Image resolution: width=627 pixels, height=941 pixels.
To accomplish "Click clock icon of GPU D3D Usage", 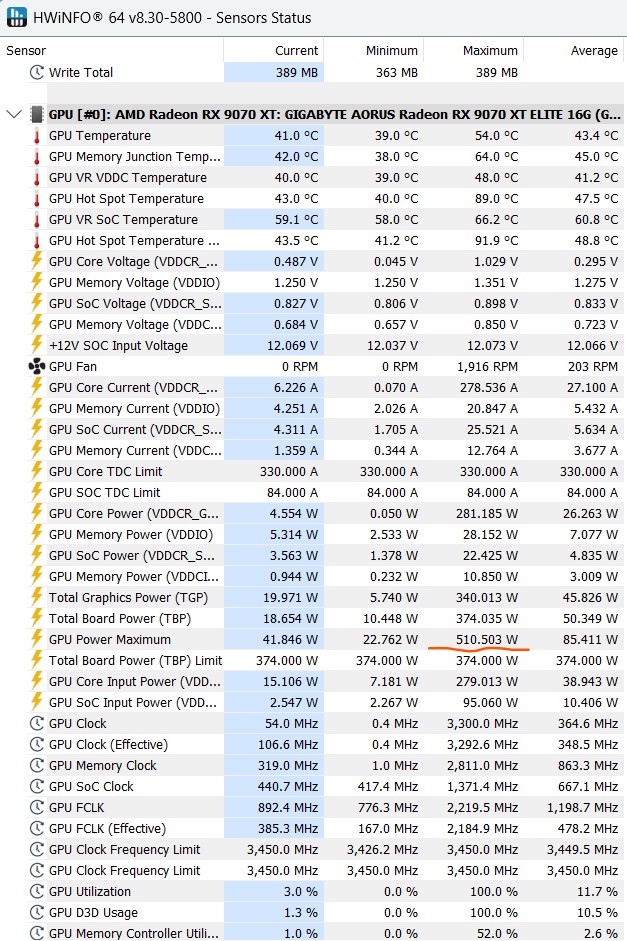I will [x=37, y=913].
